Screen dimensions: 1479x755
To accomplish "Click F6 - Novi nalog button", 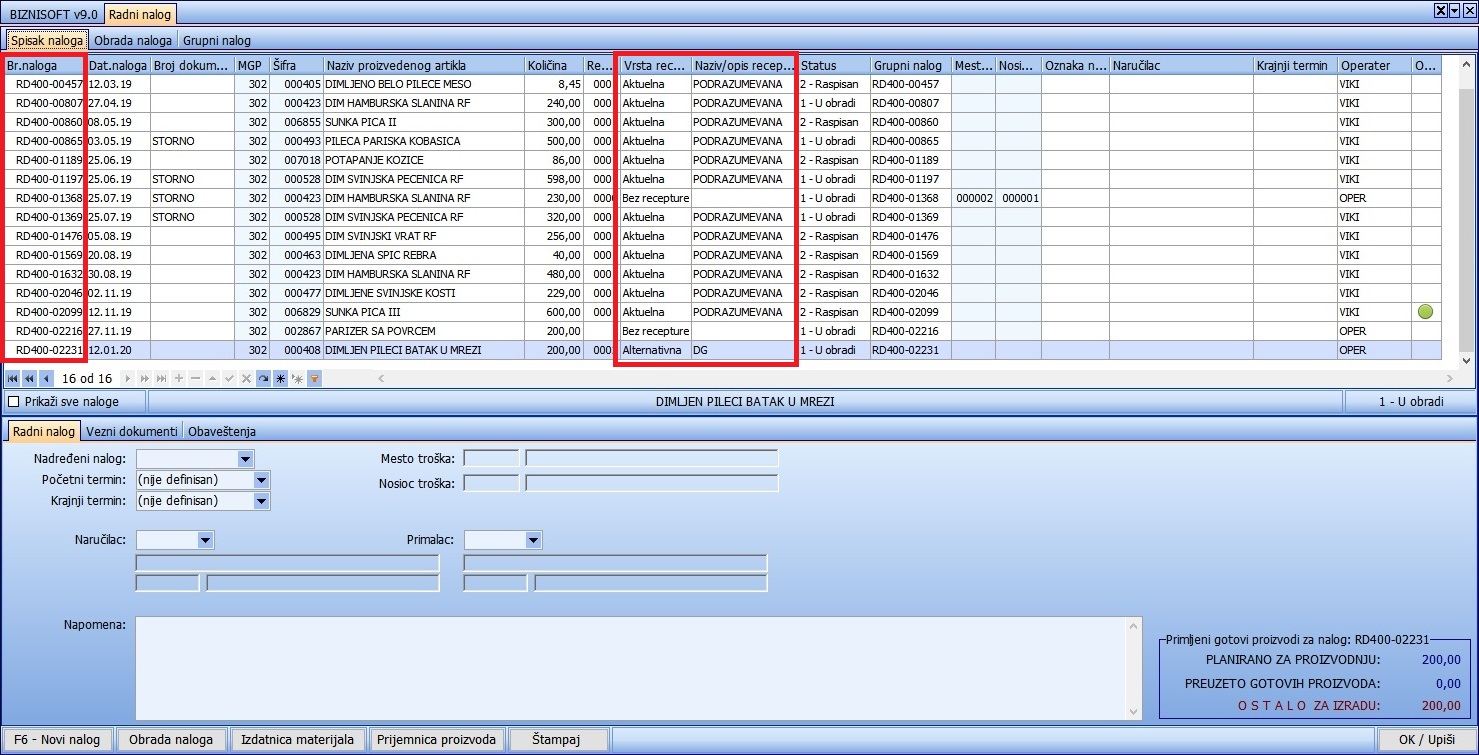I will coord(58,740).
